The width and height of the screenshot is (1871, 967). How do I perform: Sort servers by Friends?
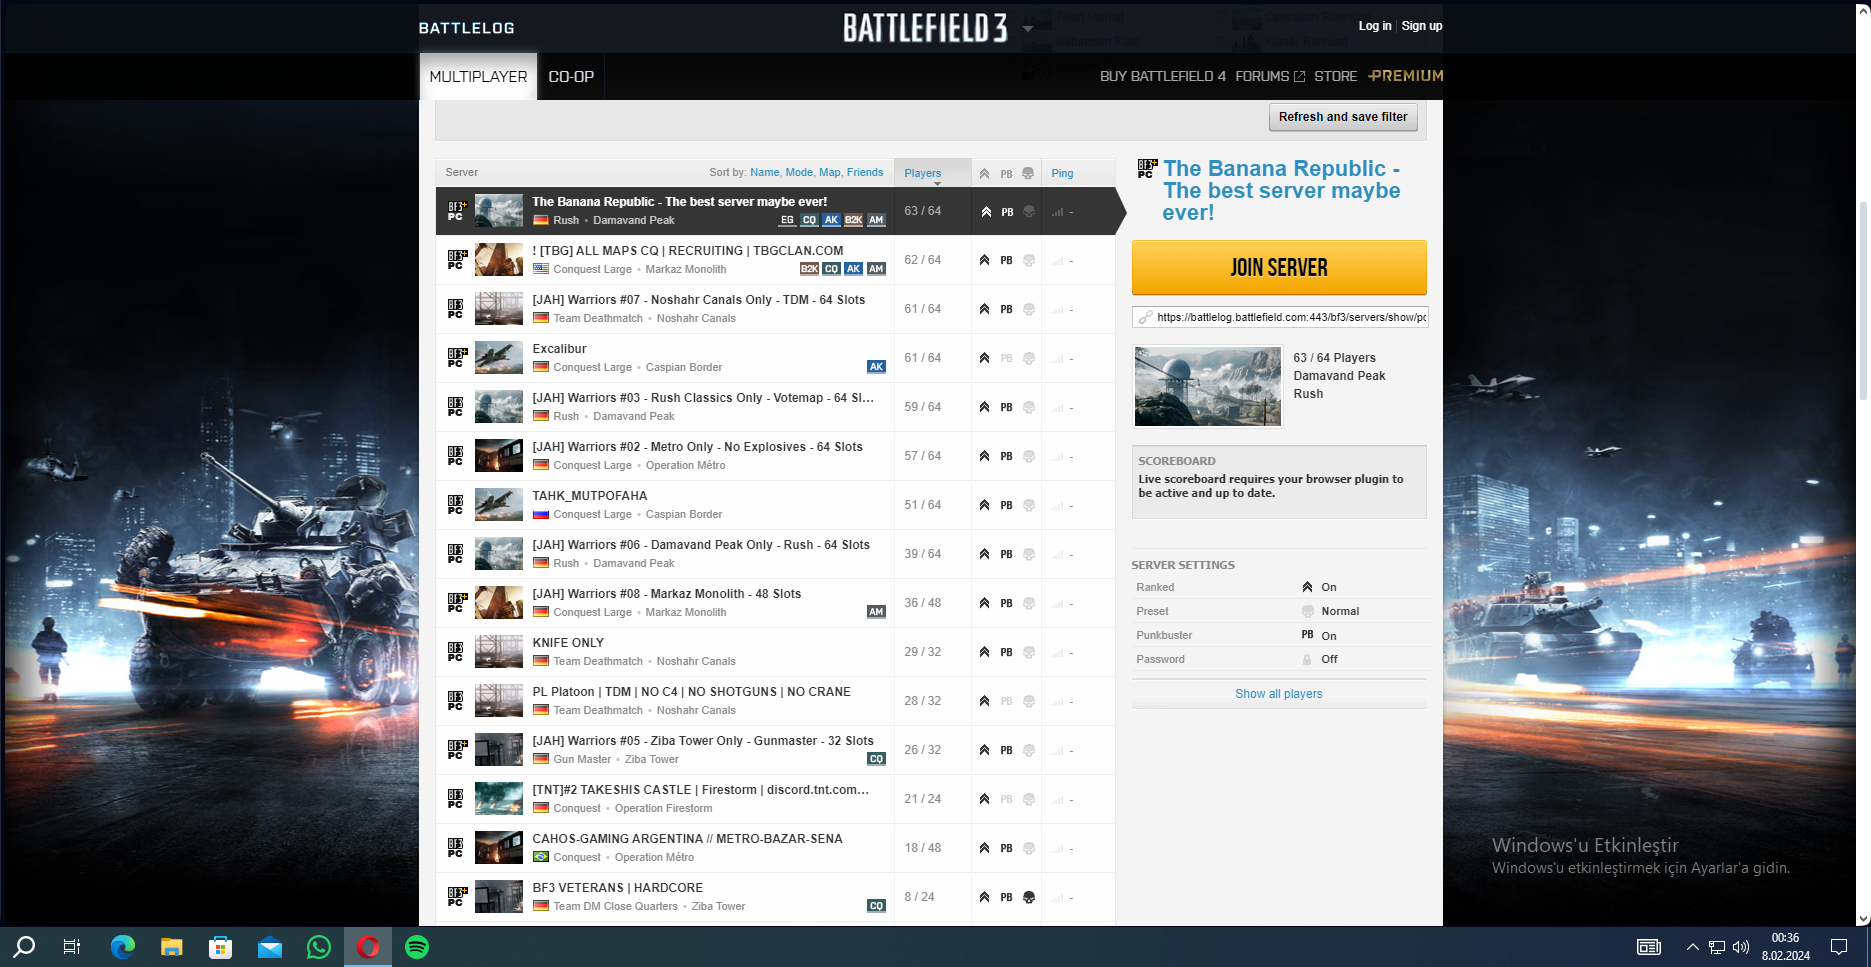(865, 172)
